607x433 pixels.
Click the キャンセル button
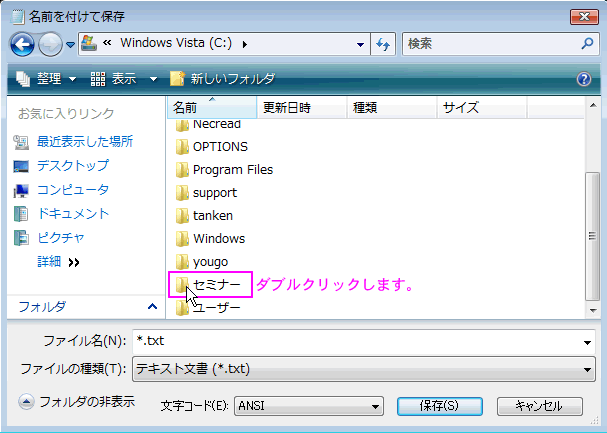[540, 406]
